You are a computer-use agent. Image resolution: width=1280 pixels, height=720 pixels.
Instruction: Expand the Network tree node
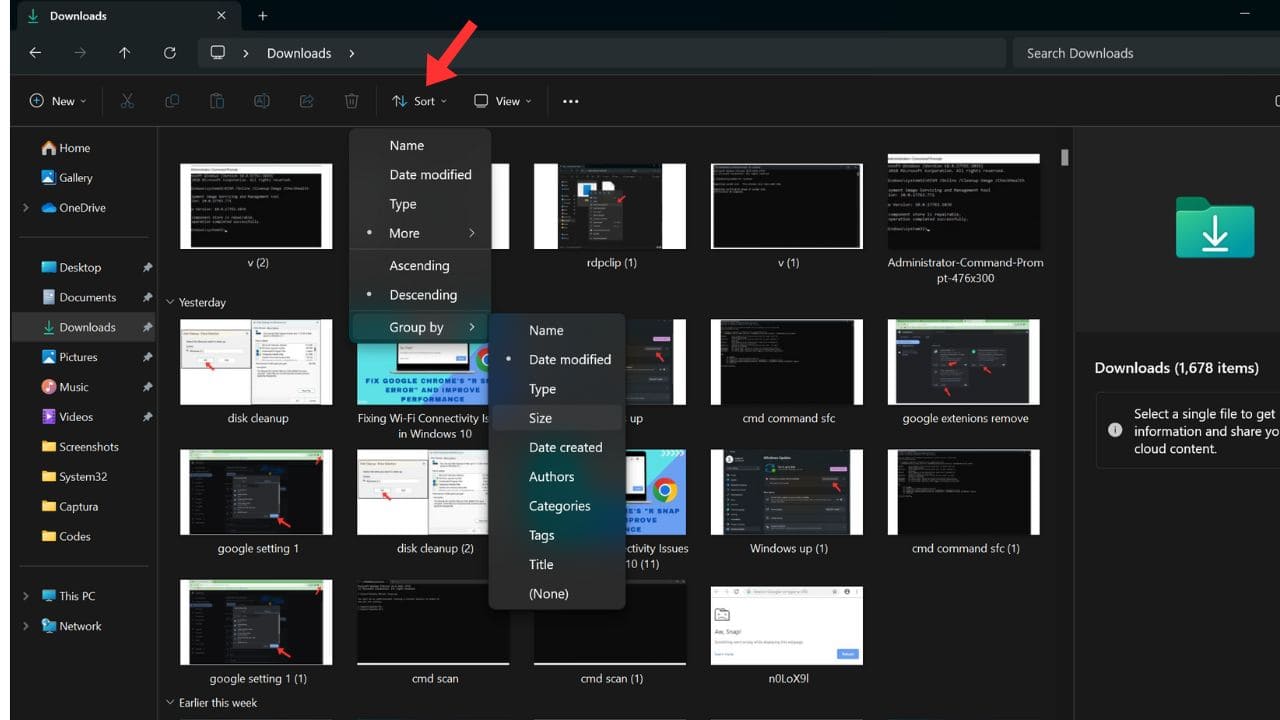coord(25,626)
